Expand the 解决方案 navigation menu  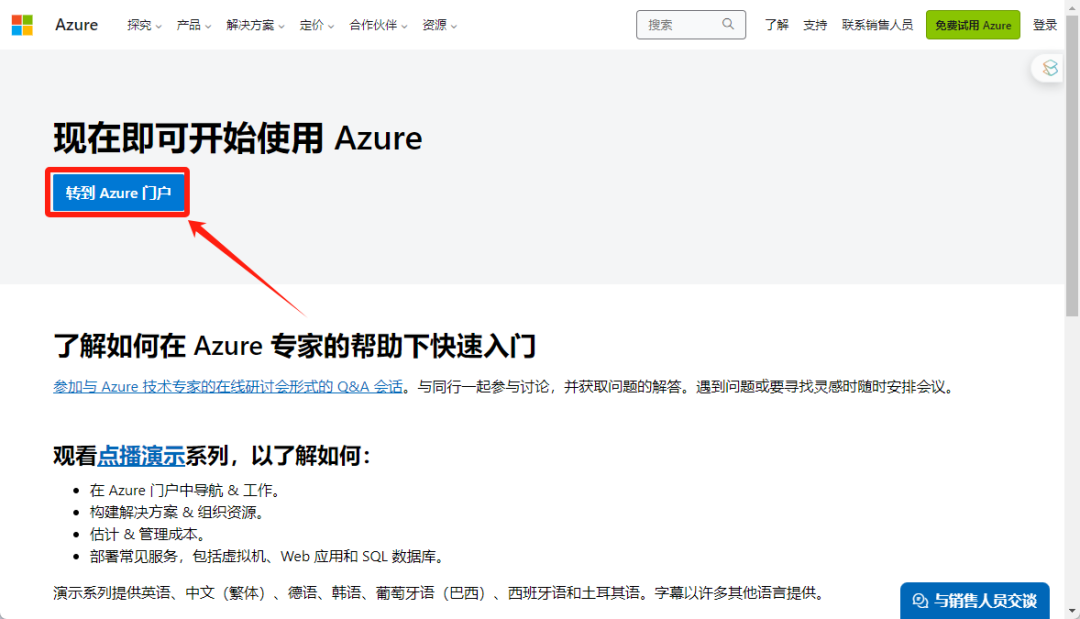click(x=249, y=25)
